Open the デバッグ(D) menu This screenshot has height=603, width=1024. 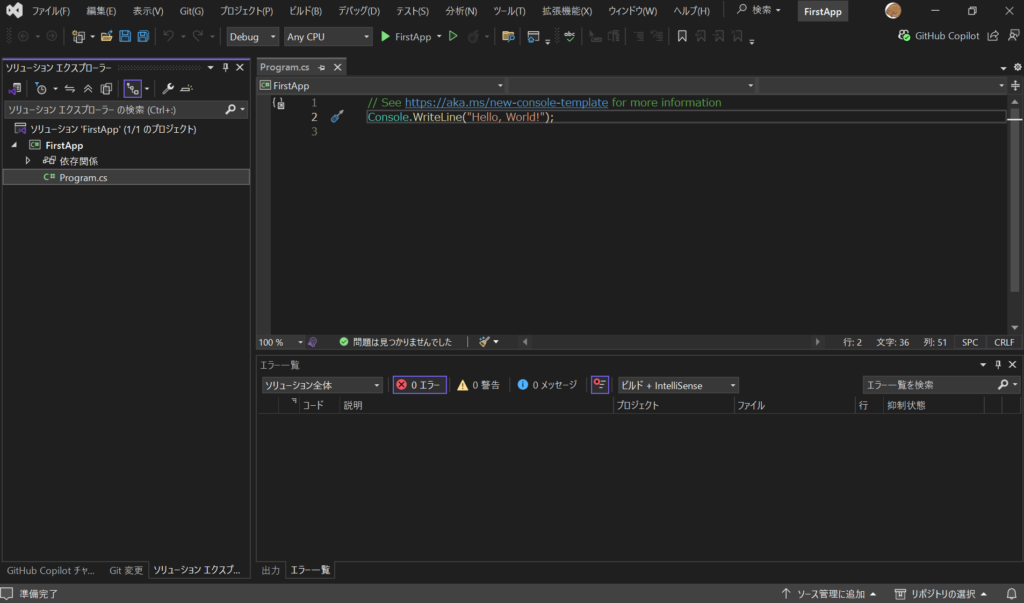359,11
